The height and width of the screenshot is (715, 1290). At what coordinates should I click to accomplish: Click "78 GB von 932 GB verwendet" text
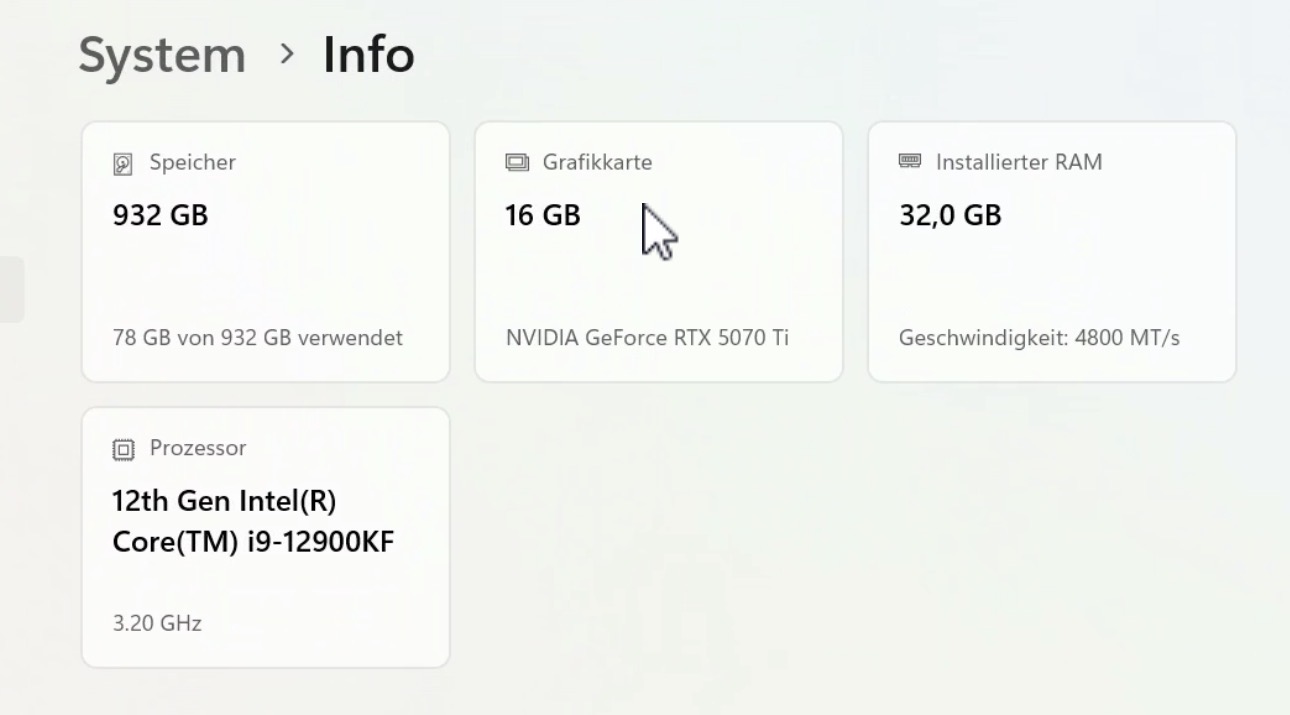[x=258, y=338]
